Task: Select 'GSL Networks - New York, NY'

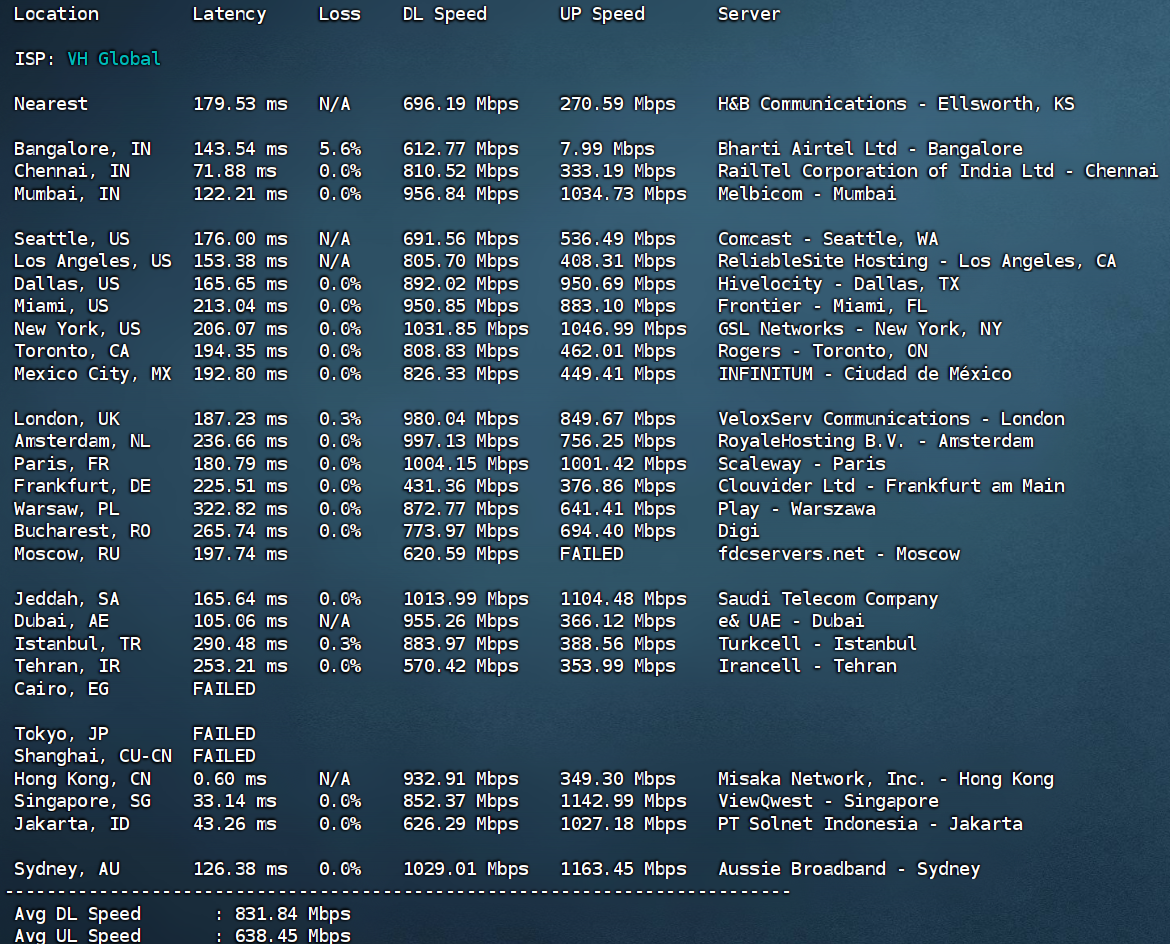Action: pyautogui.click(x=860, y=329)
